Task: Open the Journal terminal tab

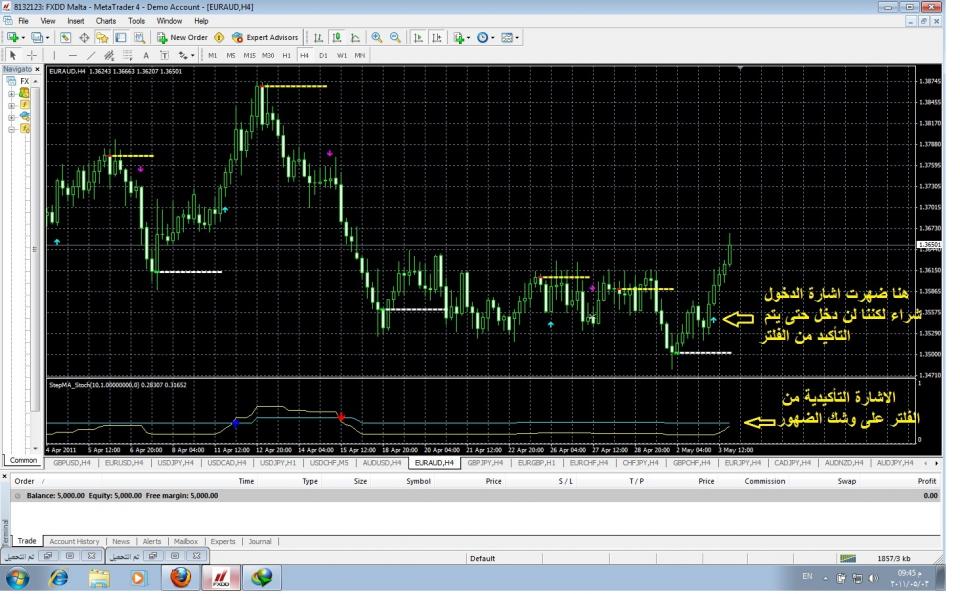Action: tap(260, 541)
